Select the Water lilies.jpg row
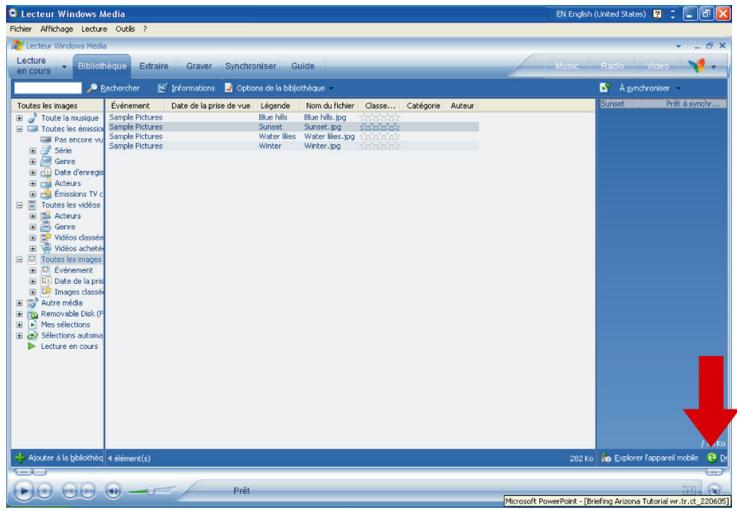Screen dimensions: 737x510 click(293, 136)
